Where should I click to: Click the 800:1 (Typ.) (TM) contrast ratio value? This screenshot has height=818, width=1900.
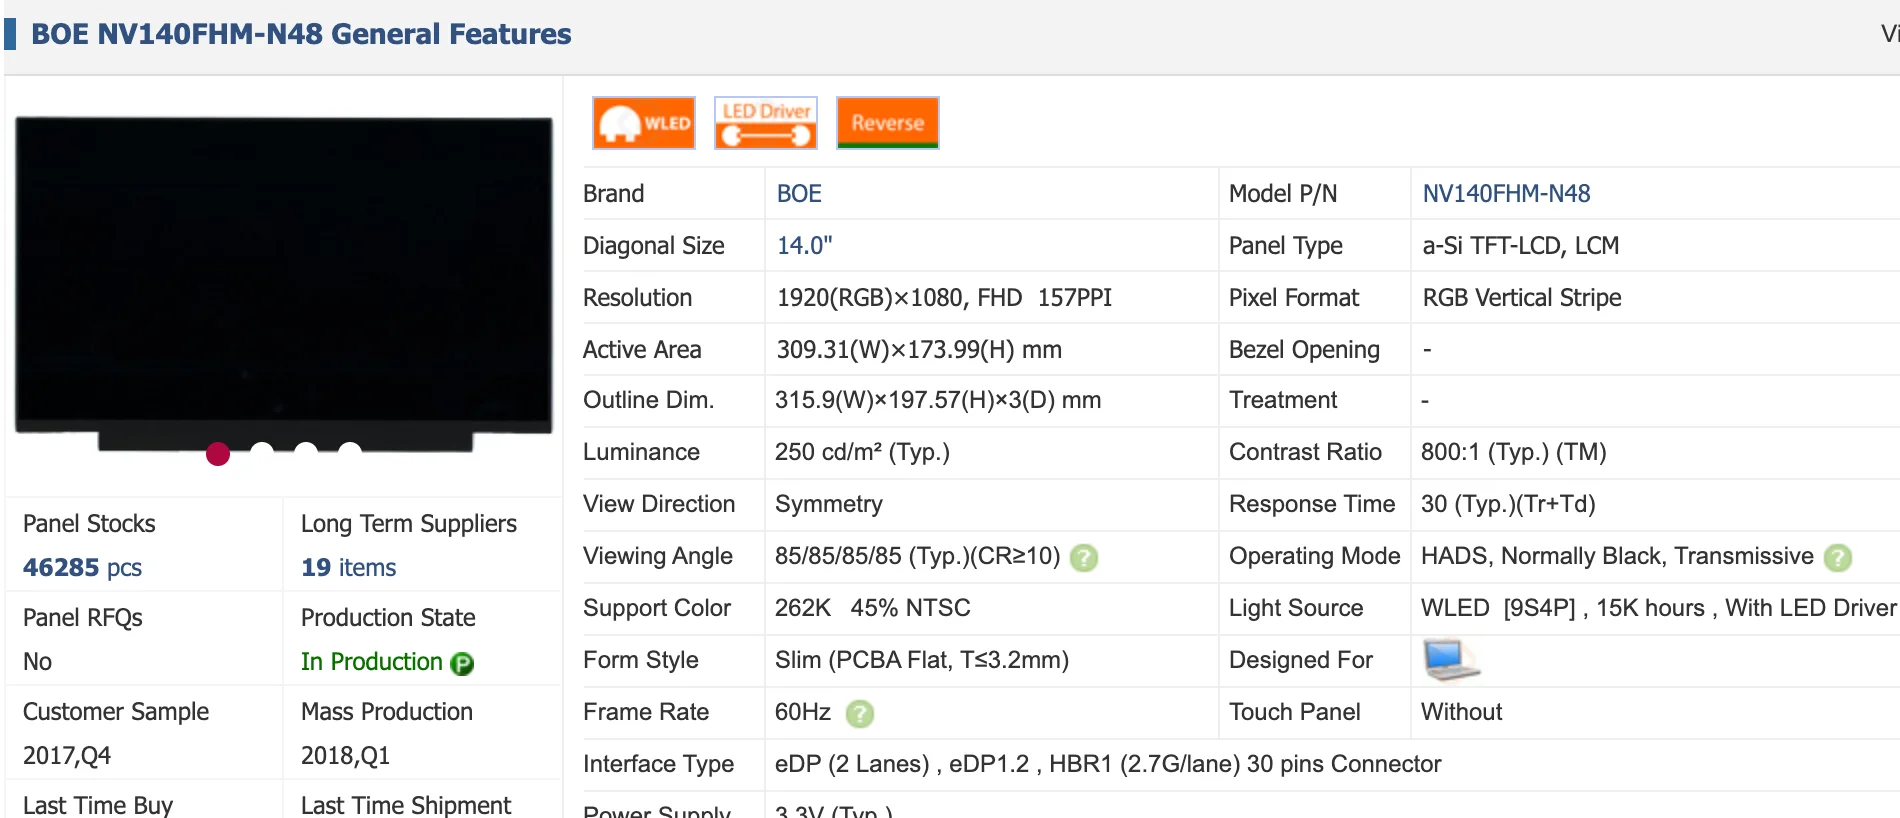tap(1514, 452)
